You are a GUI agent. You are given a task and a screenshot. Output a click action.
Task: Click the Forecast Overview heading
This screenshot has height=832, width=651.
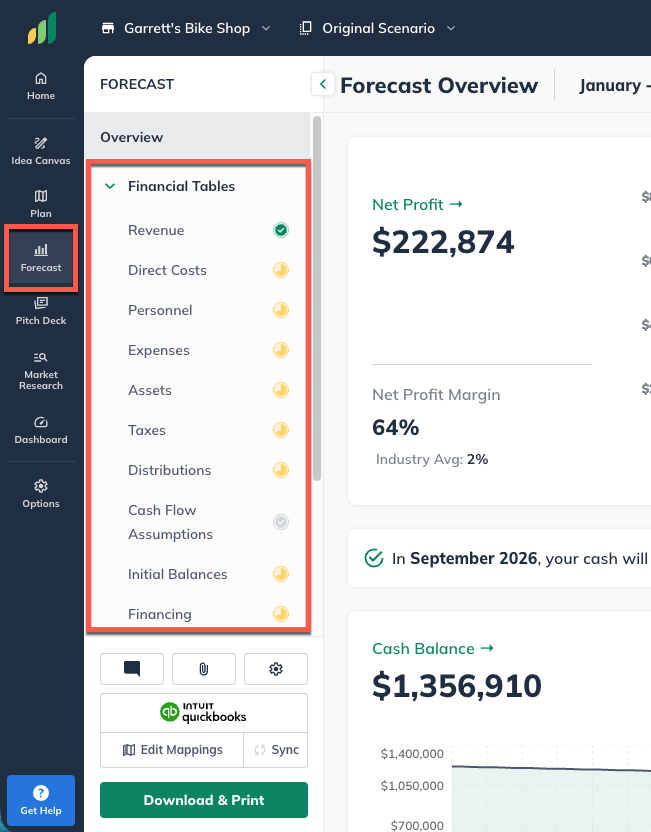click(439, 85)
